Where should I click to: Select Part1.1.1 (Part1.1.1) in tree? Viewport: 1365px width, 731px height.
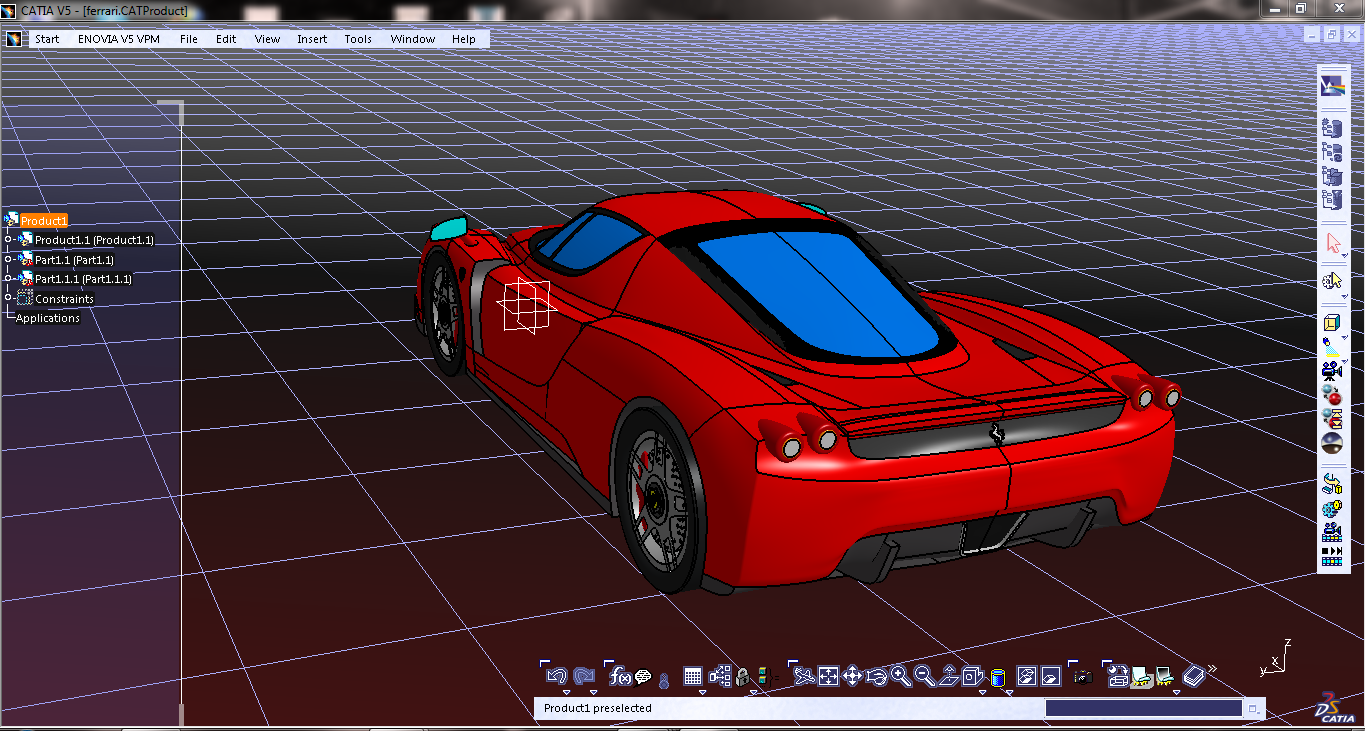(83, 278)
